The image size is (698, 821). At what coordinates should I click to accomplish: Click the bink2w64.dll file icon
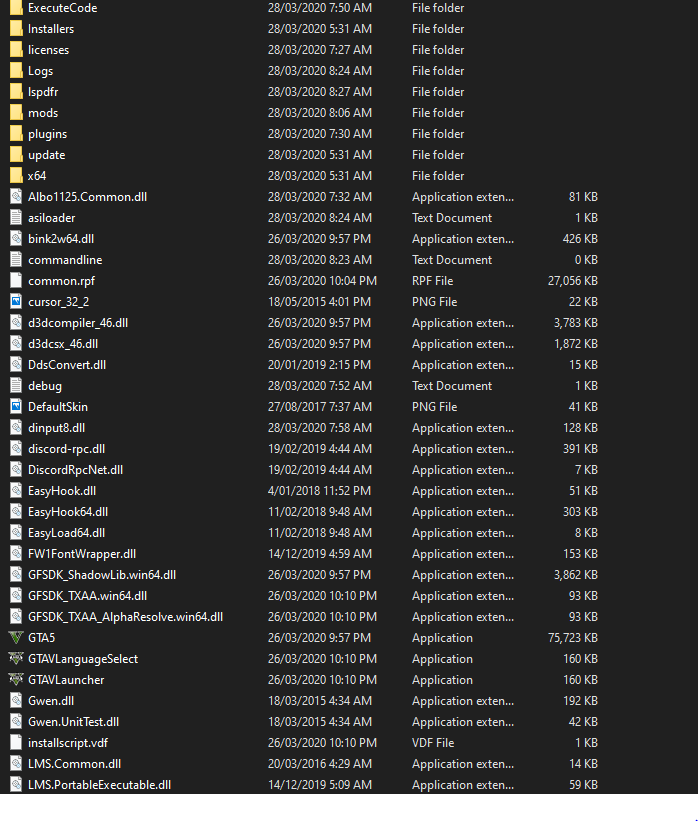[x=16, y=238]
